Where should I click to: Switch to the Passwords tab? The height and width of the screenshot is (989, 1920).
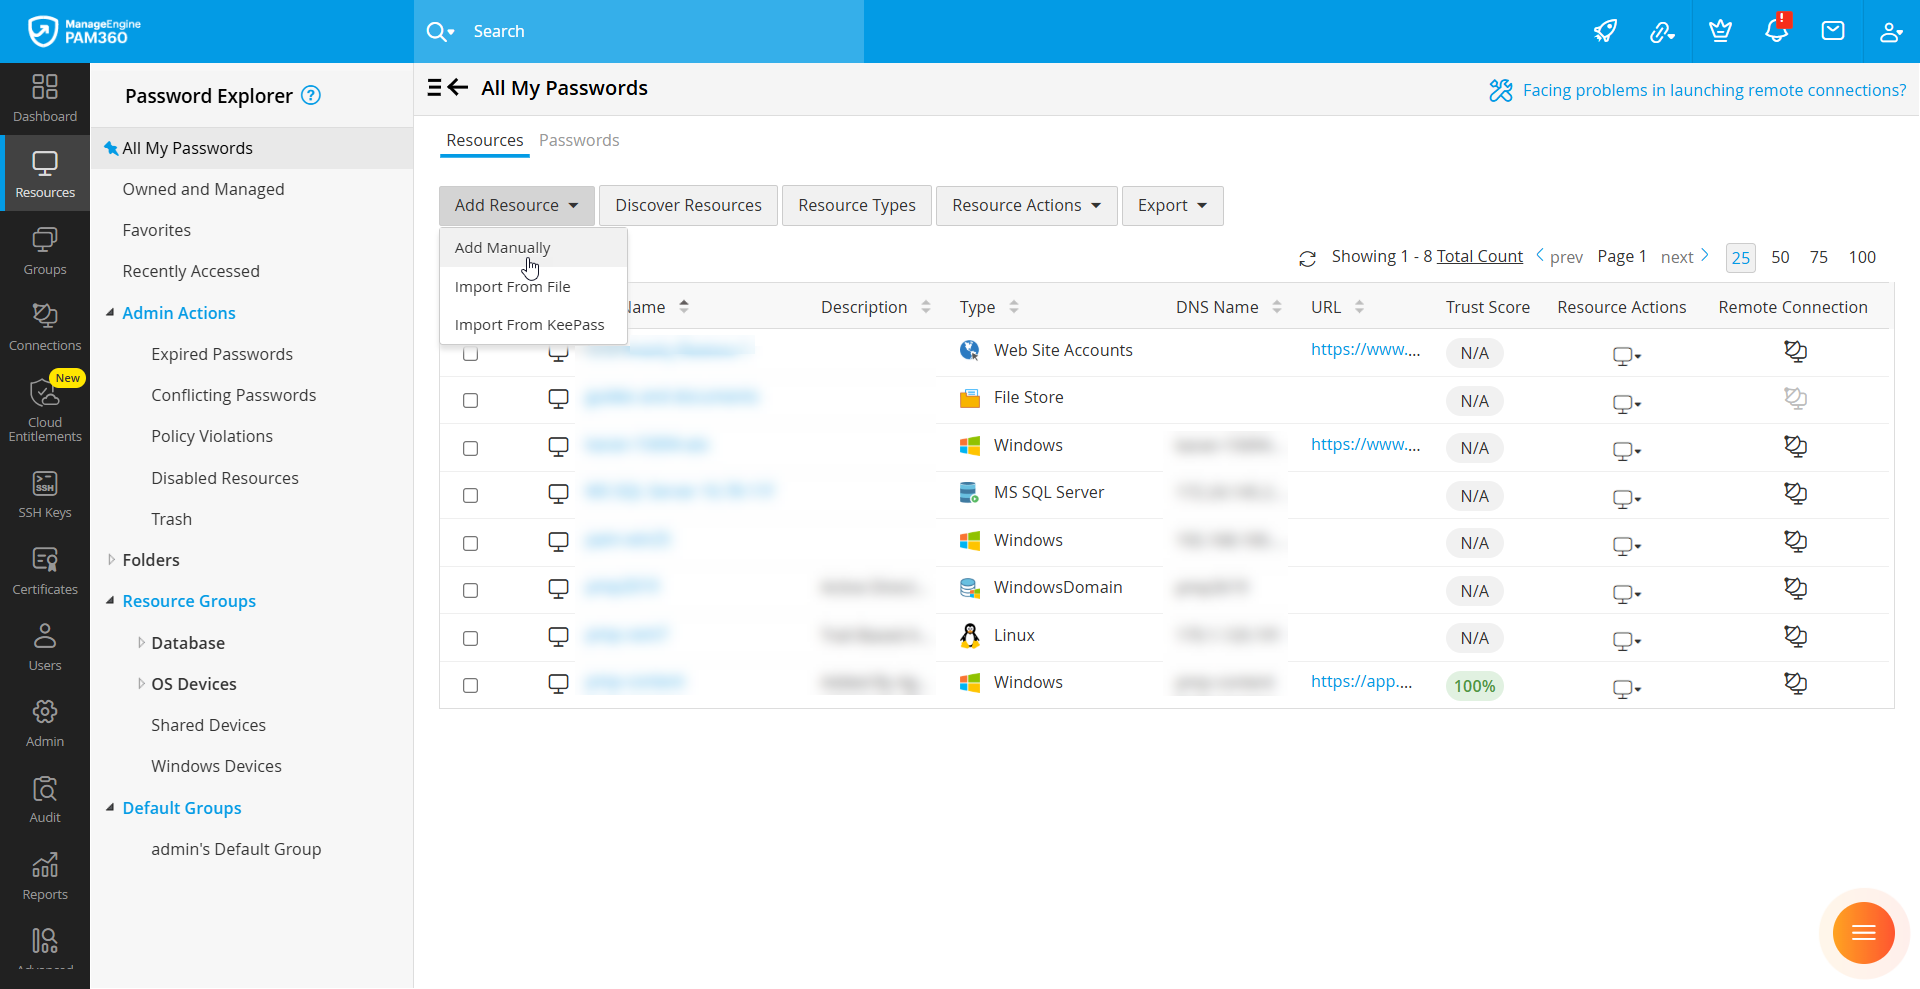tap(579, 141)
